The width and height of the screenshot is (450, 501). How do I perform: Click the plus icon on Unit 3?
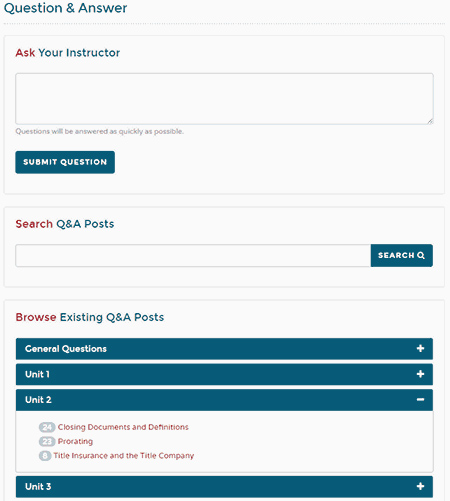420,486
